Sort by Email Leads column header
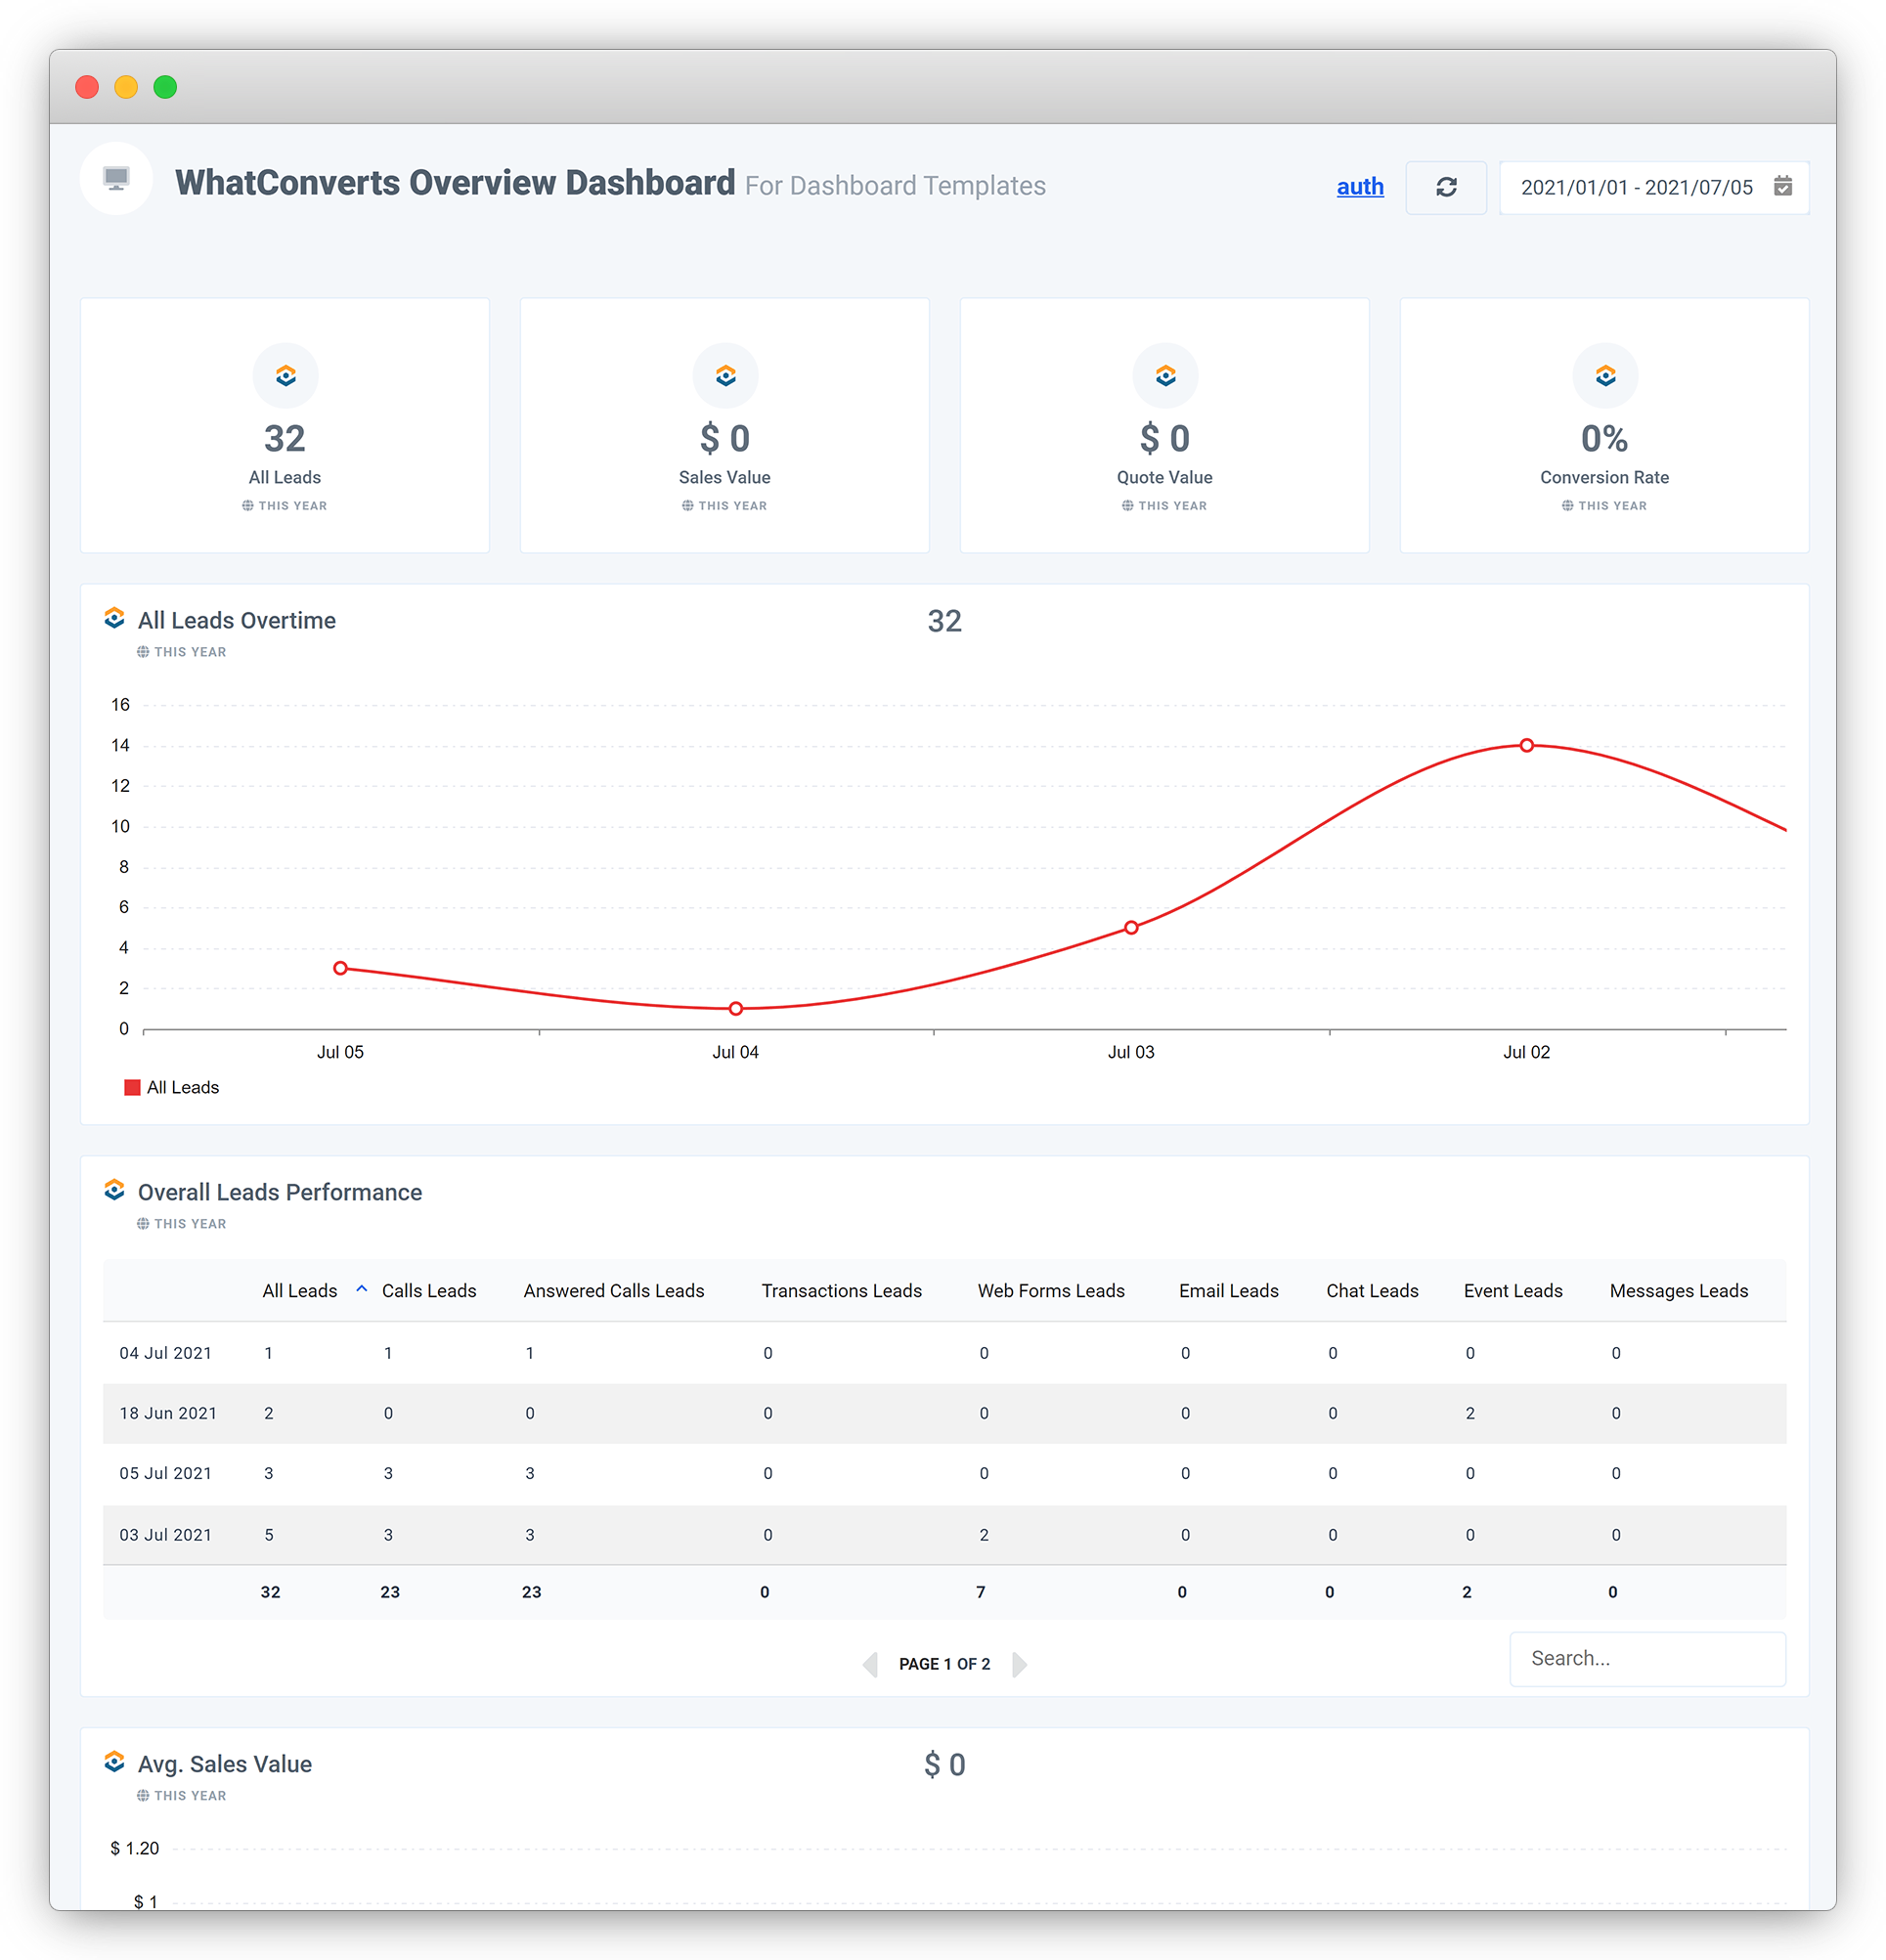Viewport: 1886px width, 1960px height. 1229,1291
